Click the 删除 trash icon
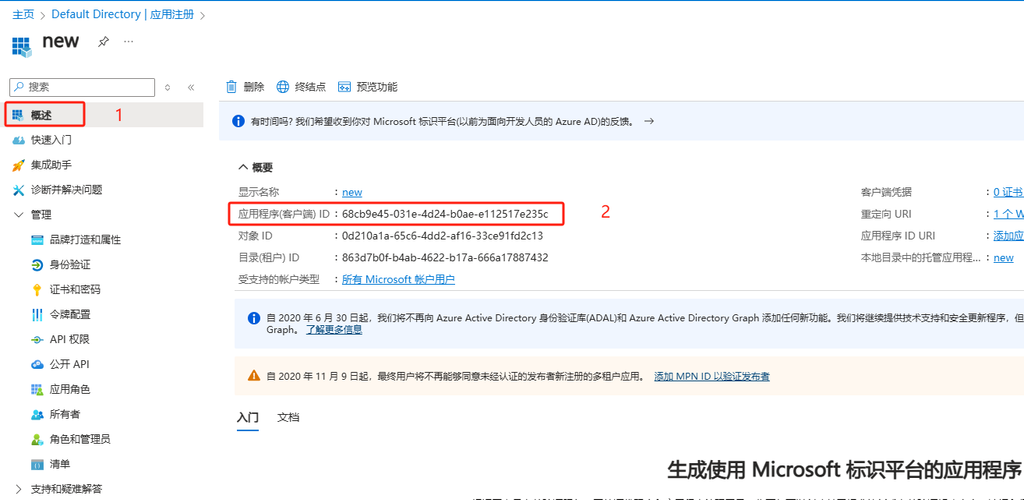Screen dimensions: 1024x500 click(x=232, y=87)
